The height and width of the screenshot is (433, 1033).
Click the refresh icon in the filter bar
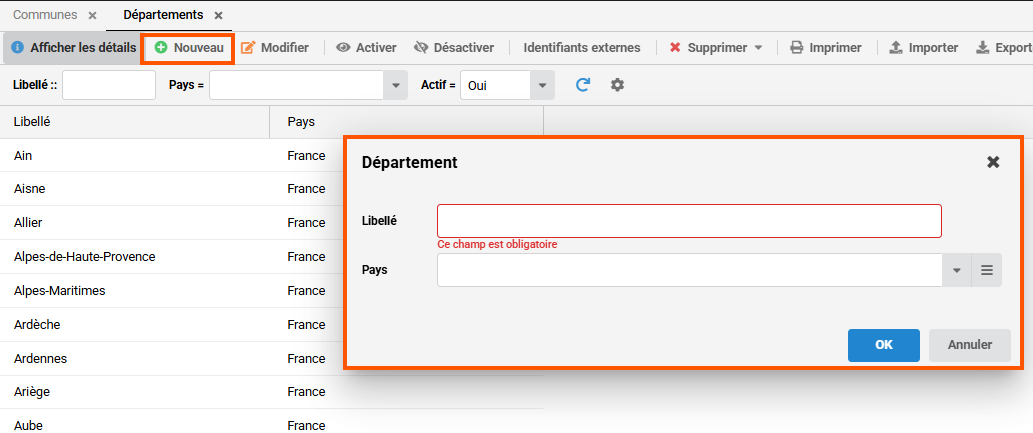583,85
